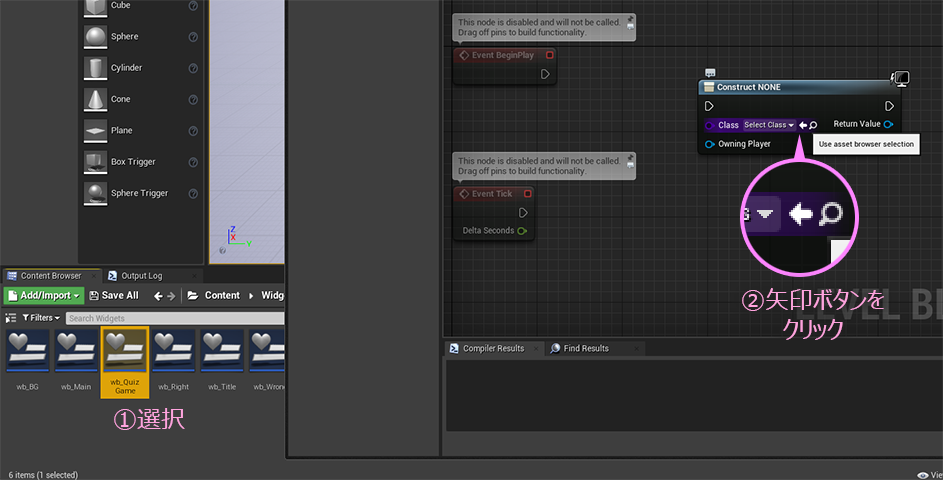This screenshot has width=943, height=480.
Task: Open help for Cone item
Action: pyautogui.click(x=193, y=100)
